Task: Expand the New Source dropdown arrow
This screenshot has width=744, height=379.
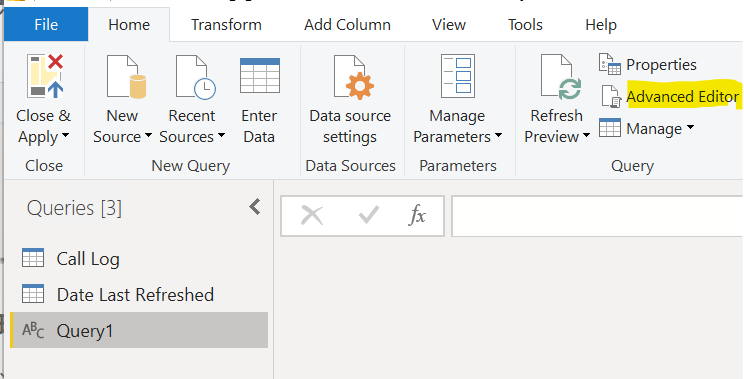Action: (148, 136)
